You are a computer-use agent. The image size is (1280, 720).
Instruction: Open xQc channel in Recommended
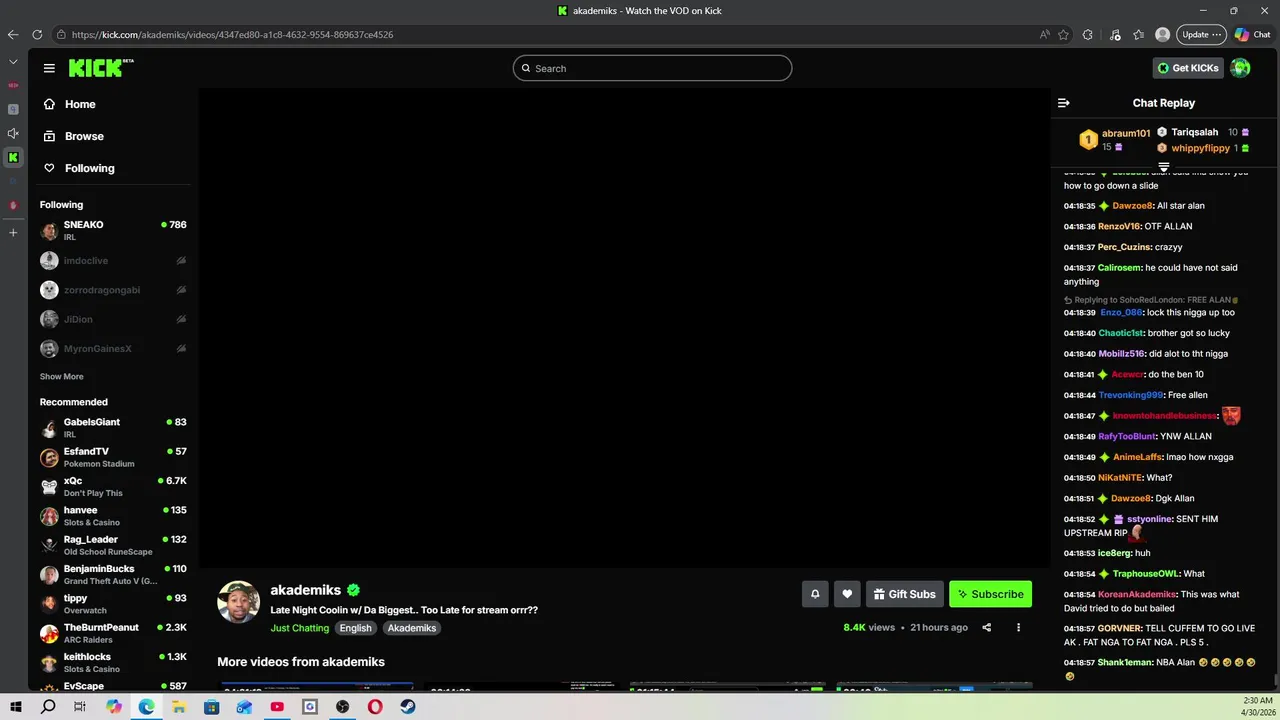tap(113, 486)
